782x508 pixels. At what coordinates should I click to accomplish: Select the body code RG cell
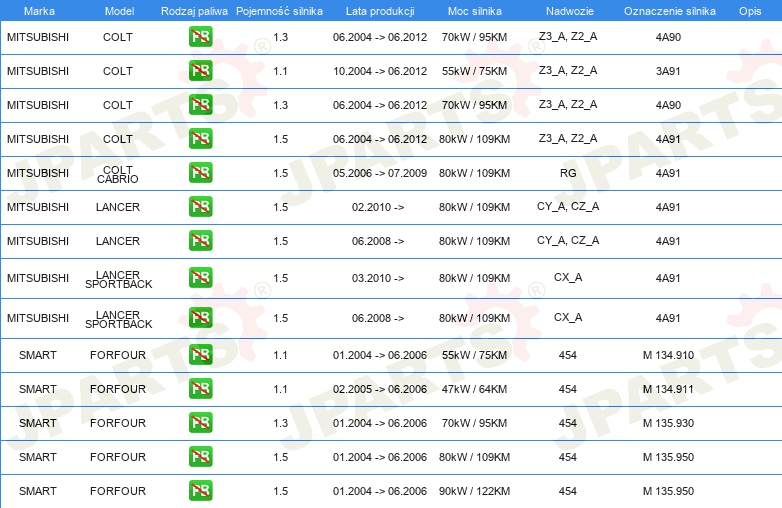point(568,173)
